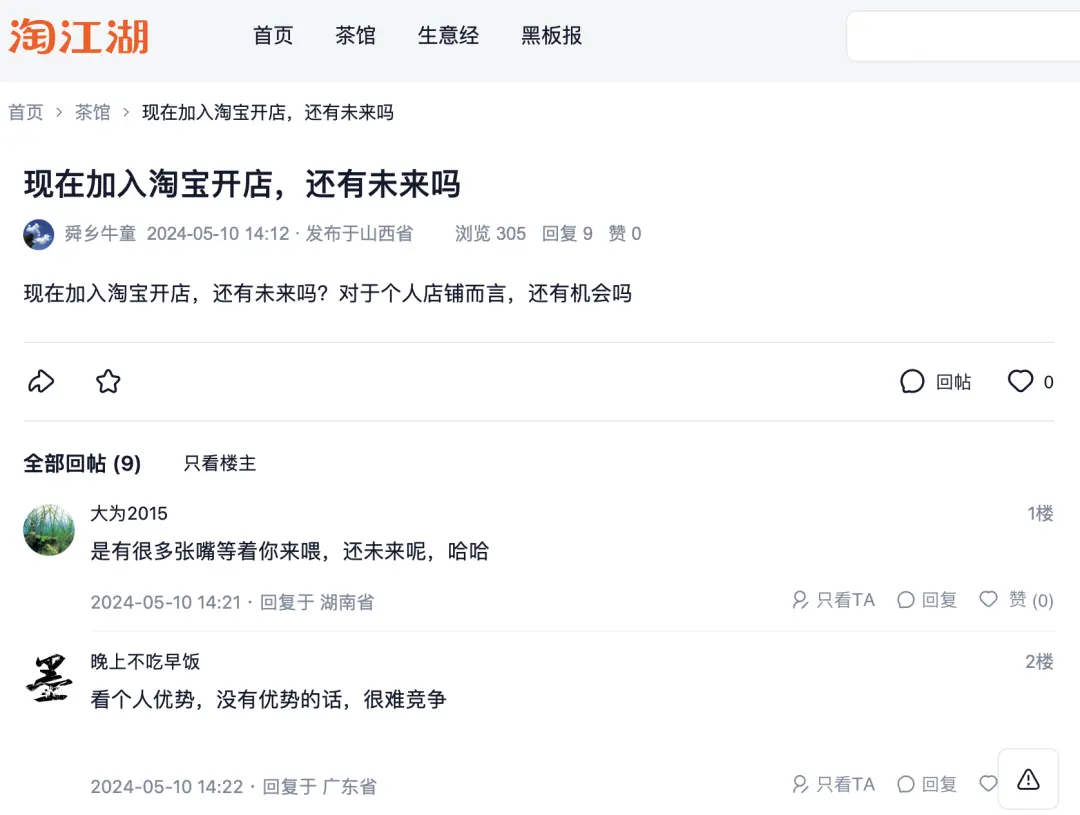The height and width of the screenshot is (815, 1080).
Task: Click the 赞 0 count in header
Action: [x=625, y=234]
